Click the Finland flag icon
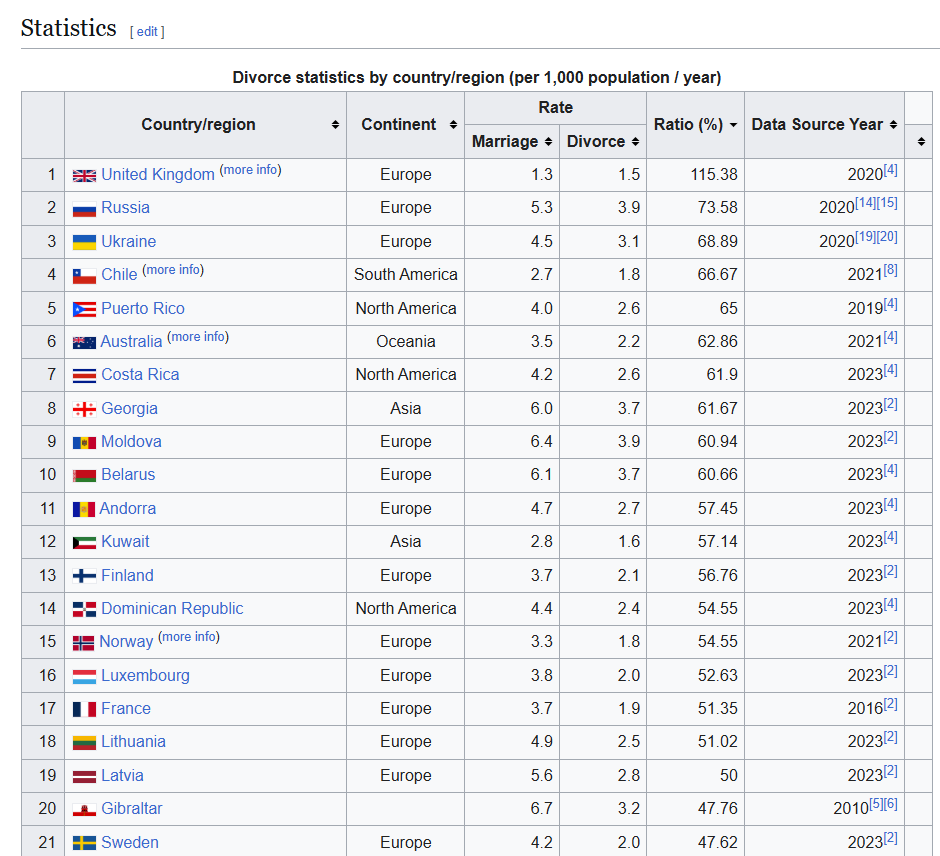Viewport: 940px width, 856px height. click(84, 576)
